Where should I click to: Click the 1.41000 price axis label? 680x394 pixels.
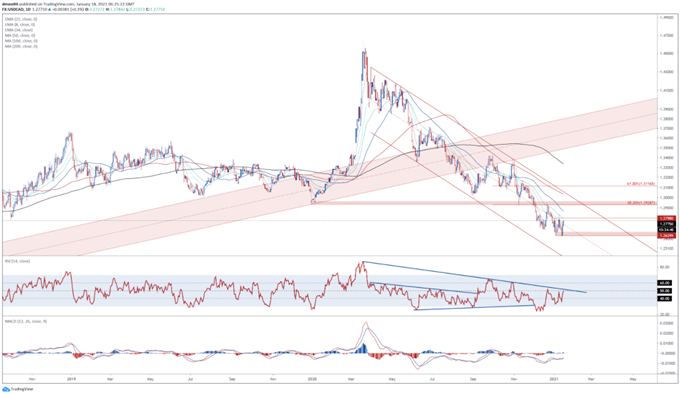[666, 90]
